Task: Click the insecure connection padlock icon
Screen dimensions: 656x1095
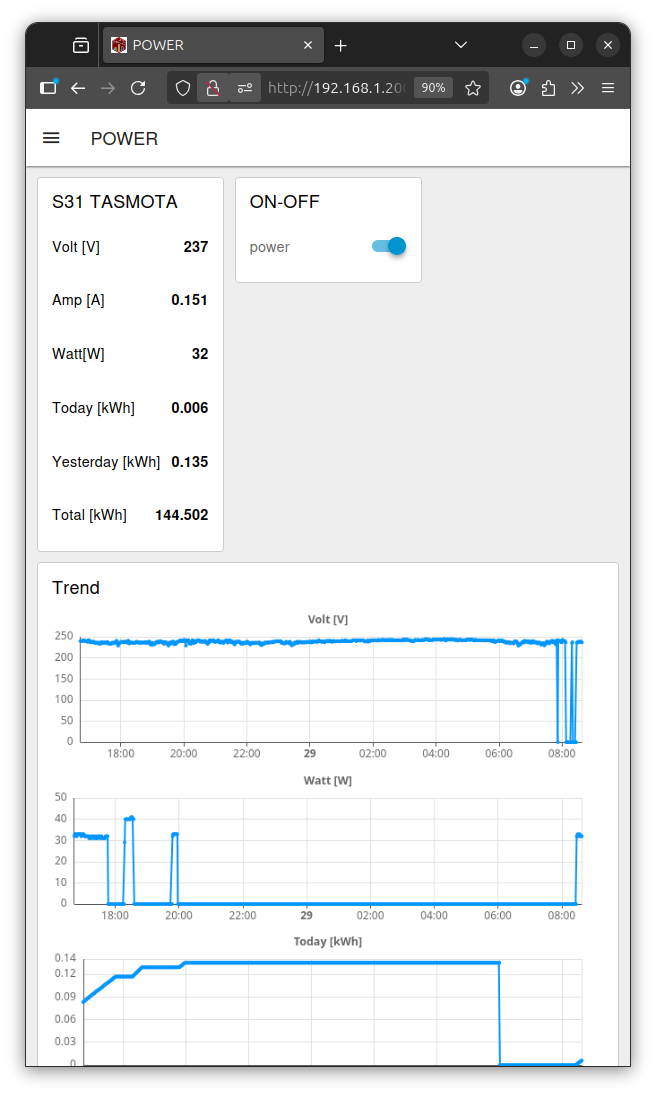Action: point(213,88)
